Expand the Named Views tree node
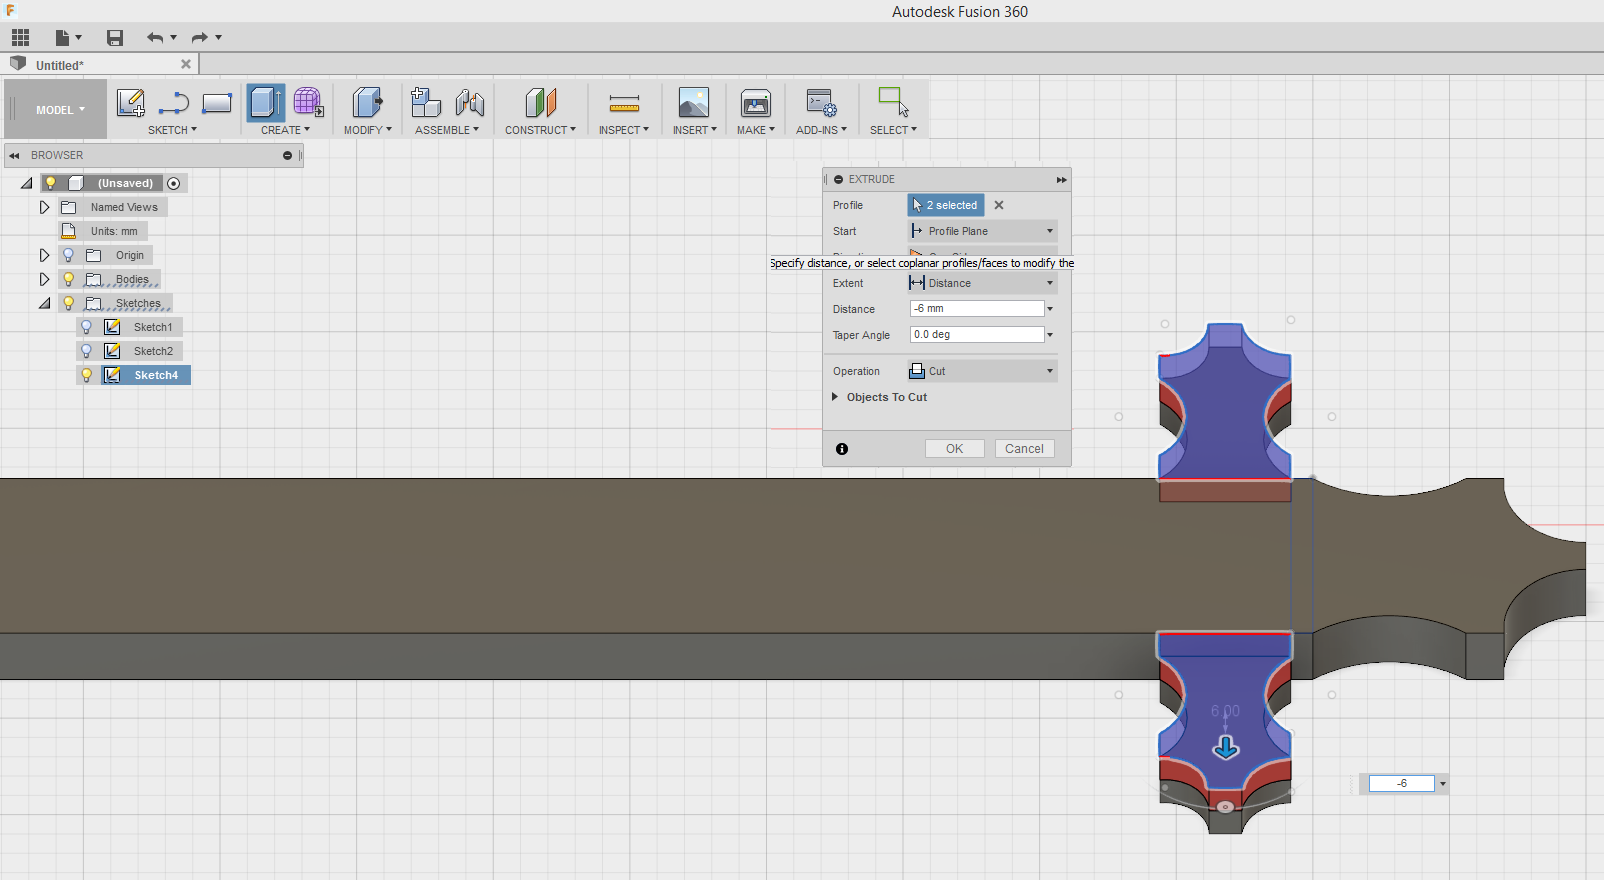Viewport: 1604px width, 880px height. (x=44, y=207)
